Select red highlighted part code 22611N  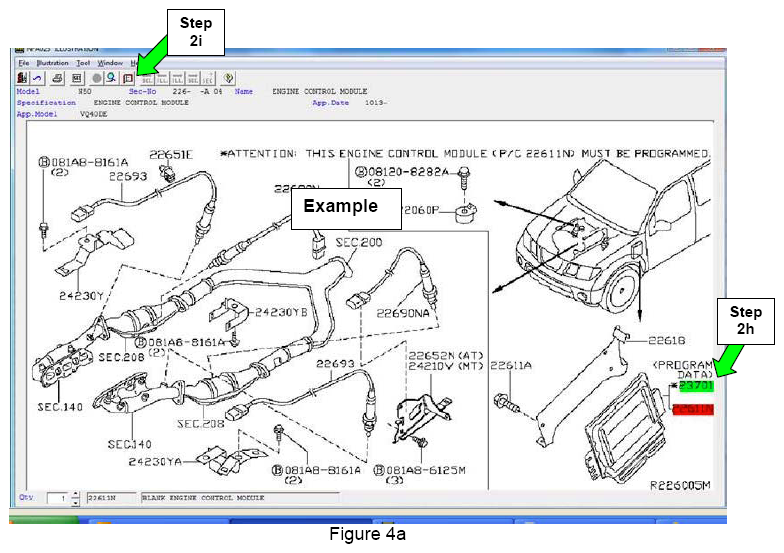691,408
